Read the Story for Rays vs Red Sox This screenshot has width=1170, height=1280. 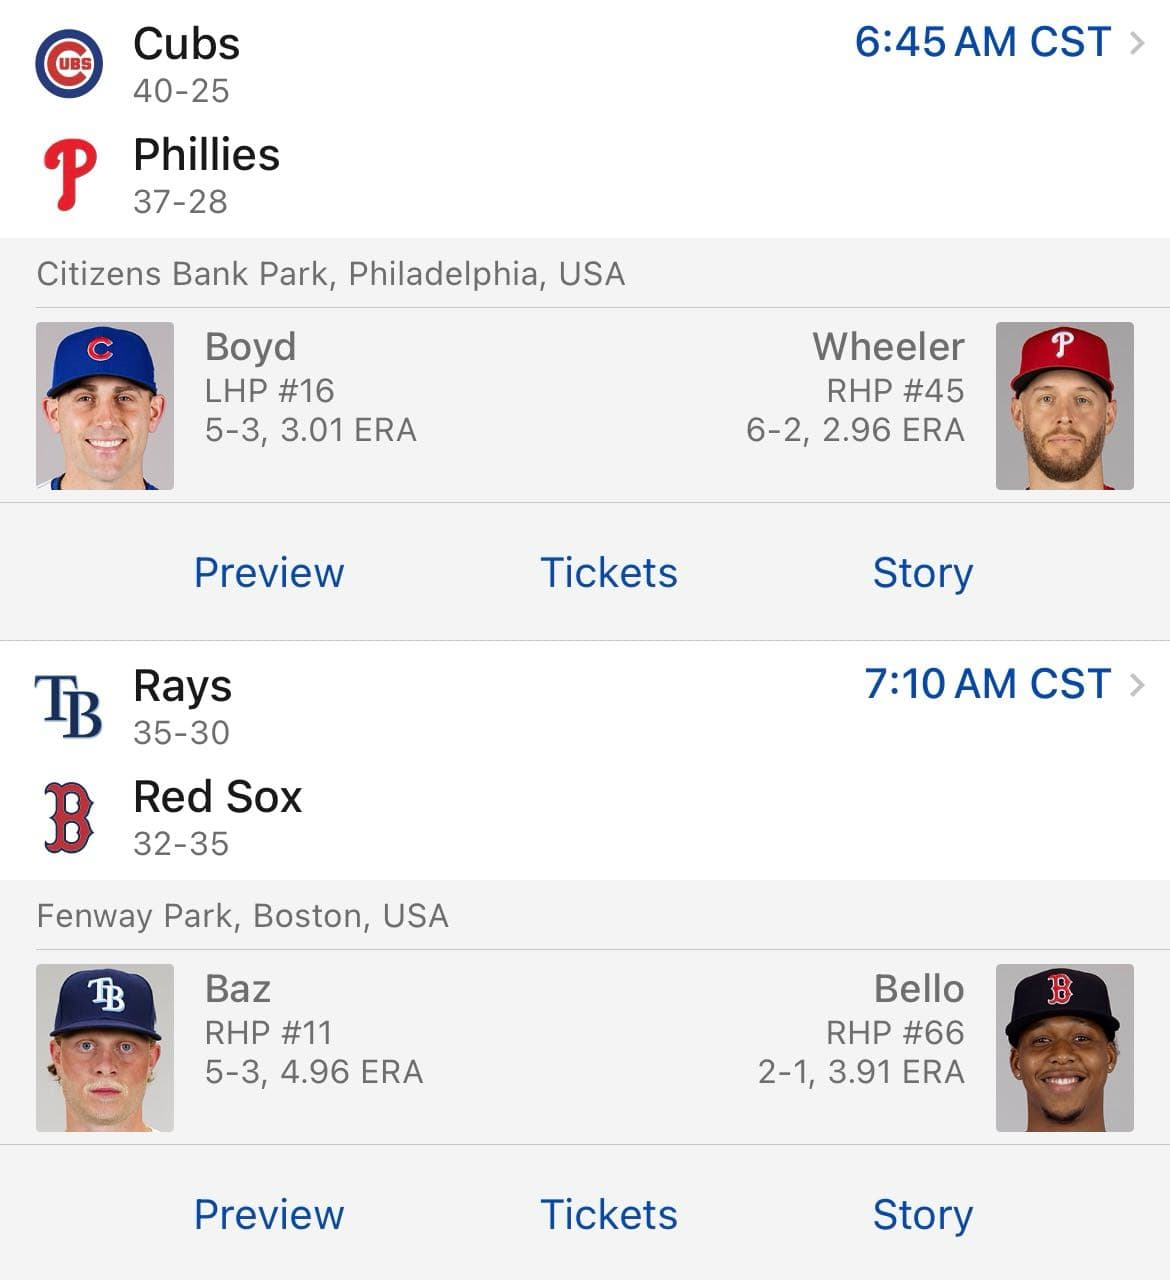[922, 1215]
